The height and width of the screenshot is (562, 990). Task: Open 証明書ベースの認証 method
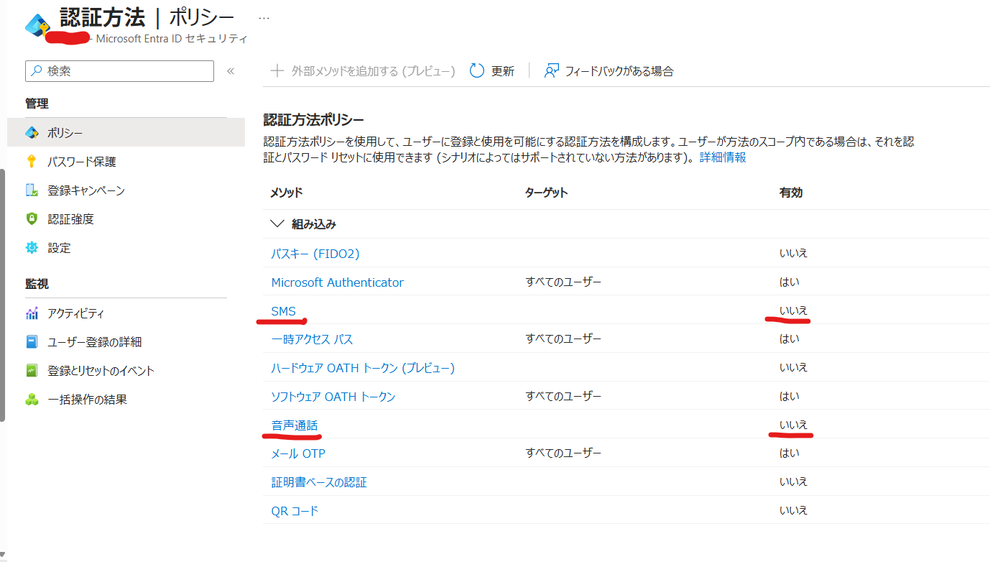(x=319, y=482)
